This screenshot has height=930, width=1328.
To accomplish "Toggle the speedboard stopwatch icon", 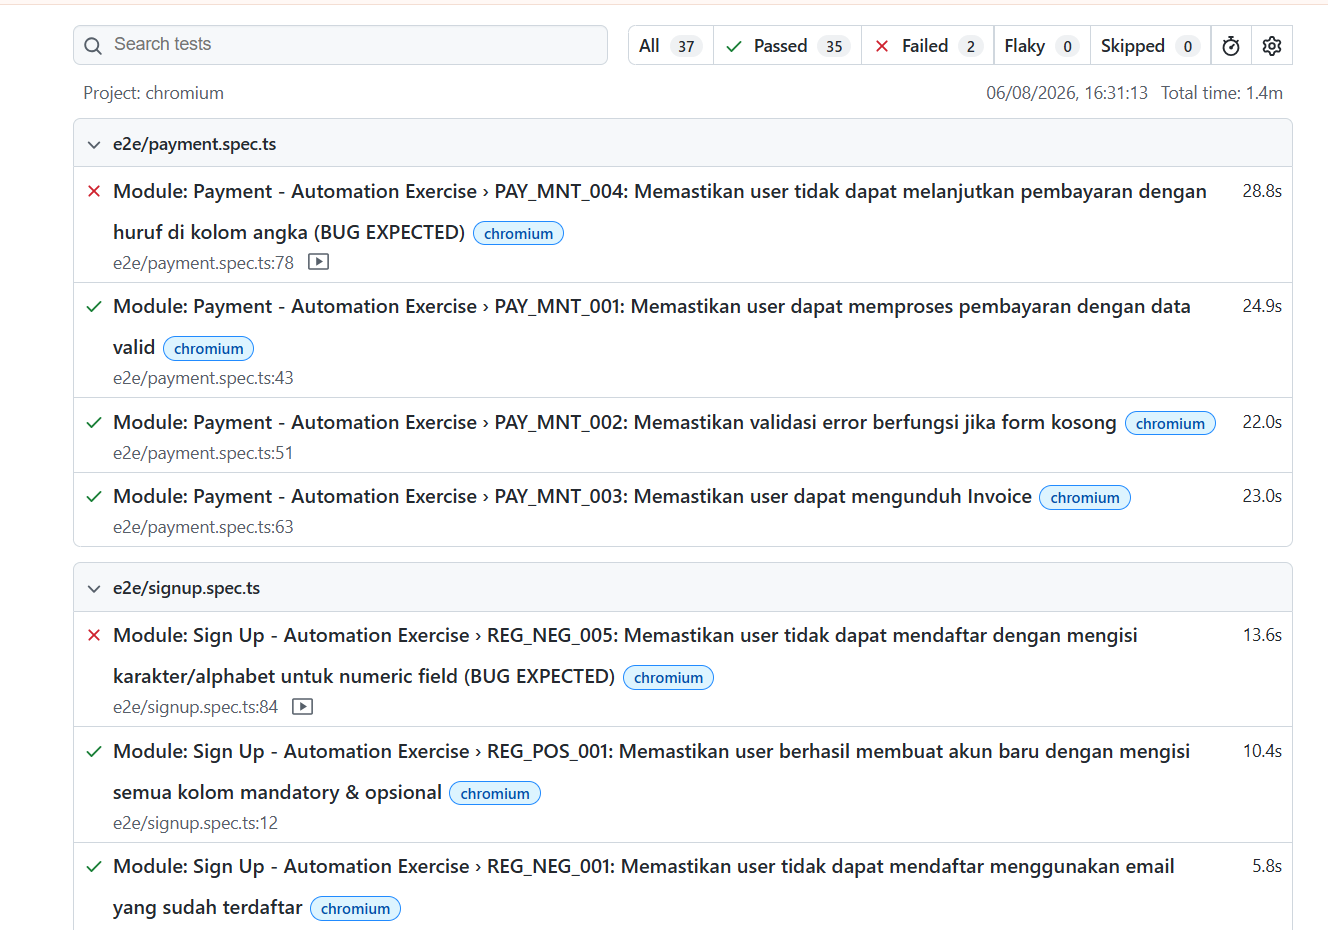I will pos(1231,46).
